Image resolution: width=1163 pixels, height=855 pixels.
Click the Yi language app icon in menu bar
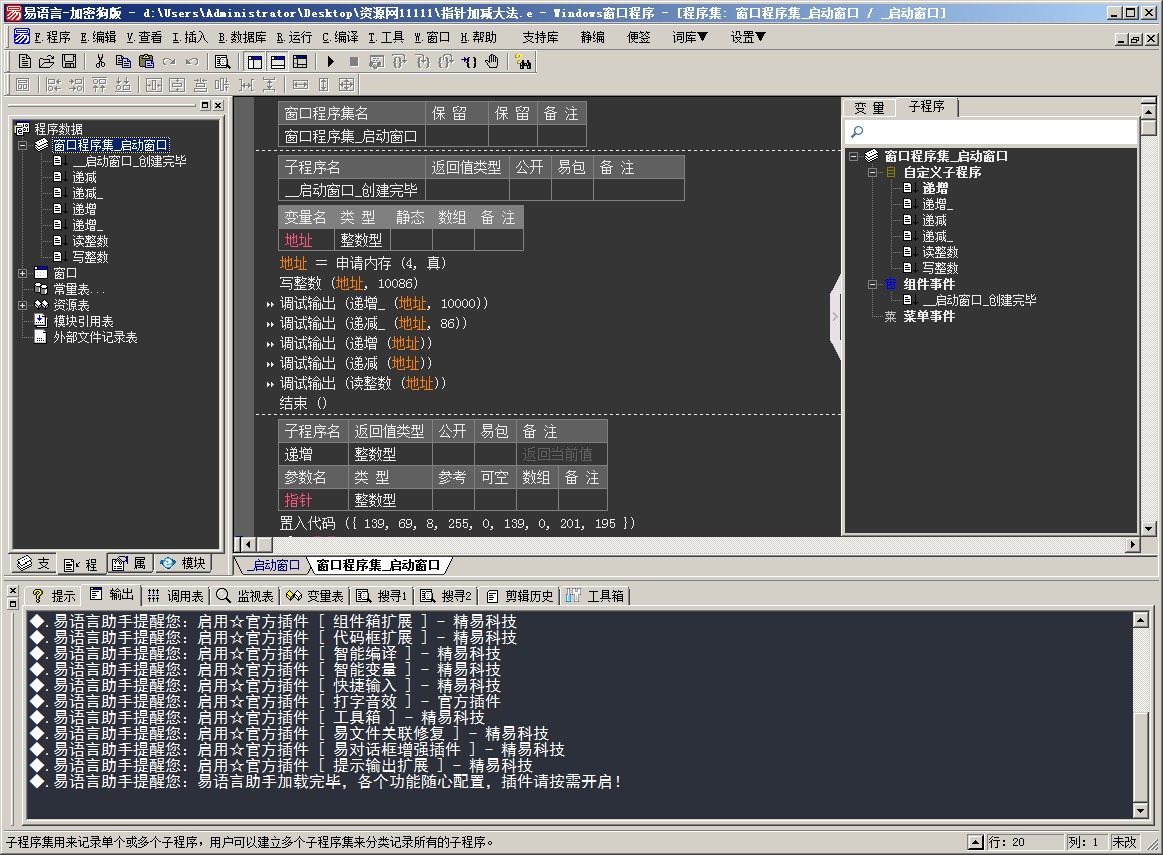click(x=22, y=36)
